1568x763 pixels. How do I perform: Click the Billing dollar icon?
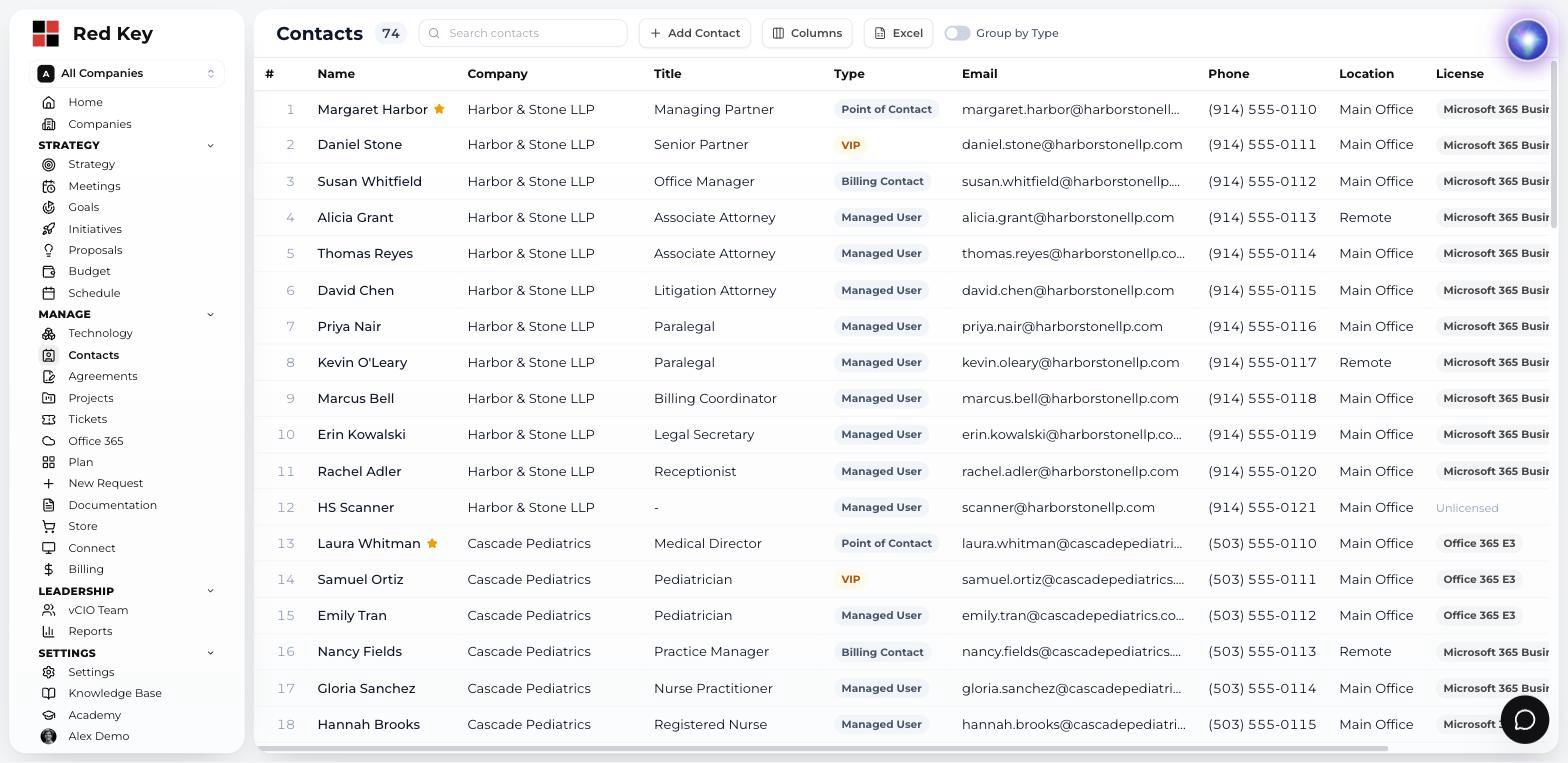click(x=48, y=569)
